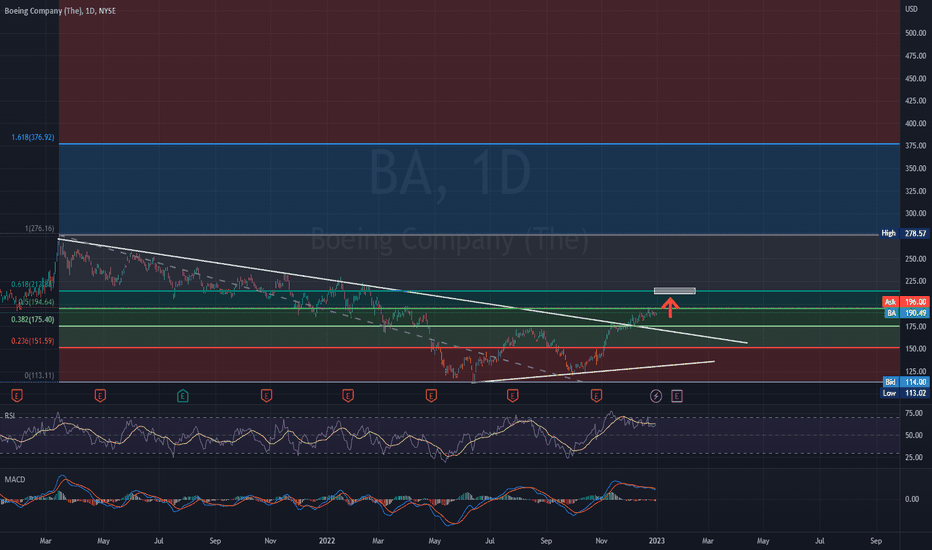Click the USD currency label on the price axis

pos(912,9)
